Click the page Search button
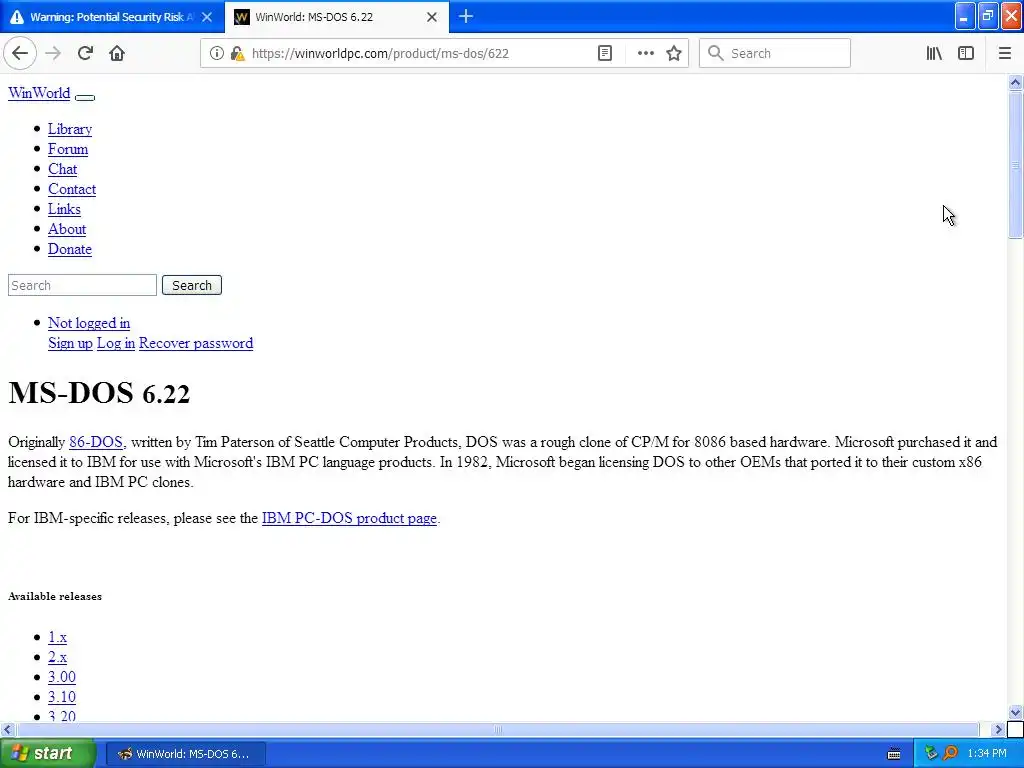Viewport: 1024px width, 768px height. coord(192,285)
